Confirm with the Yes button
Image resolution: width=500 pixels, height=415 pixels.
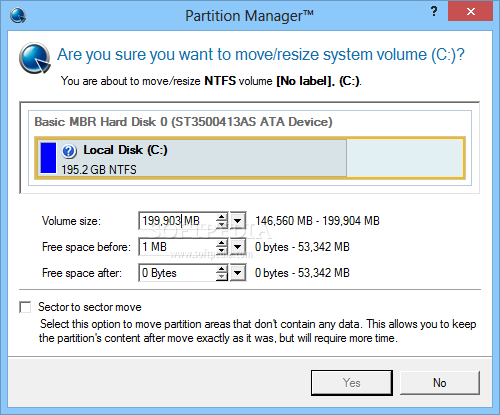pos(352,383)
